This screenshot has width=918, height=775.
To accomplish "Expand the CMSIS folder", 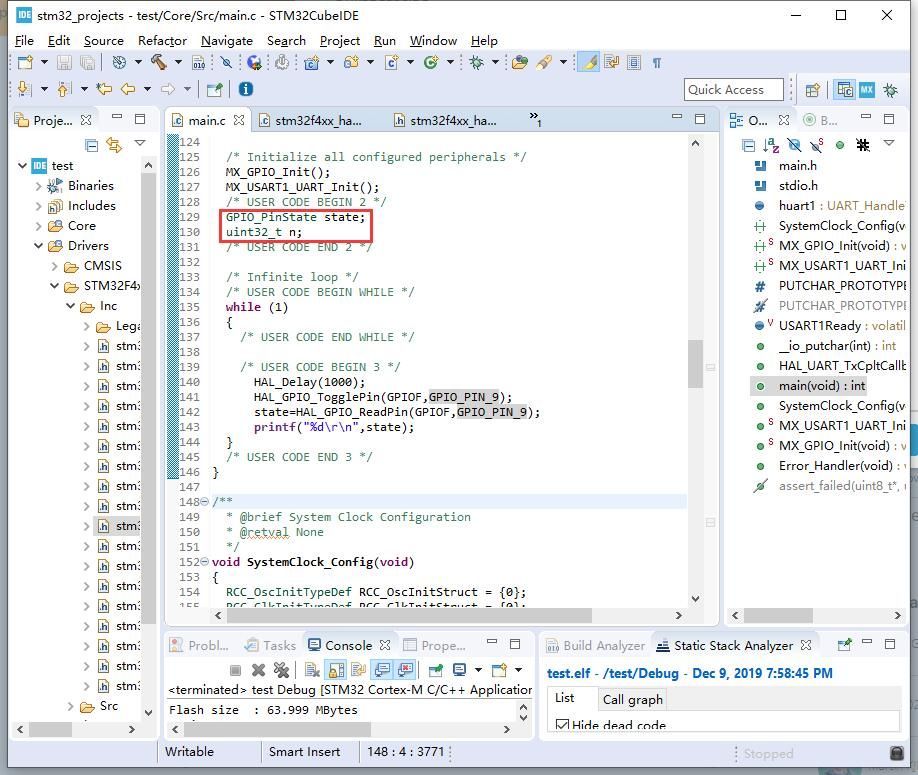I will [54, 266].
